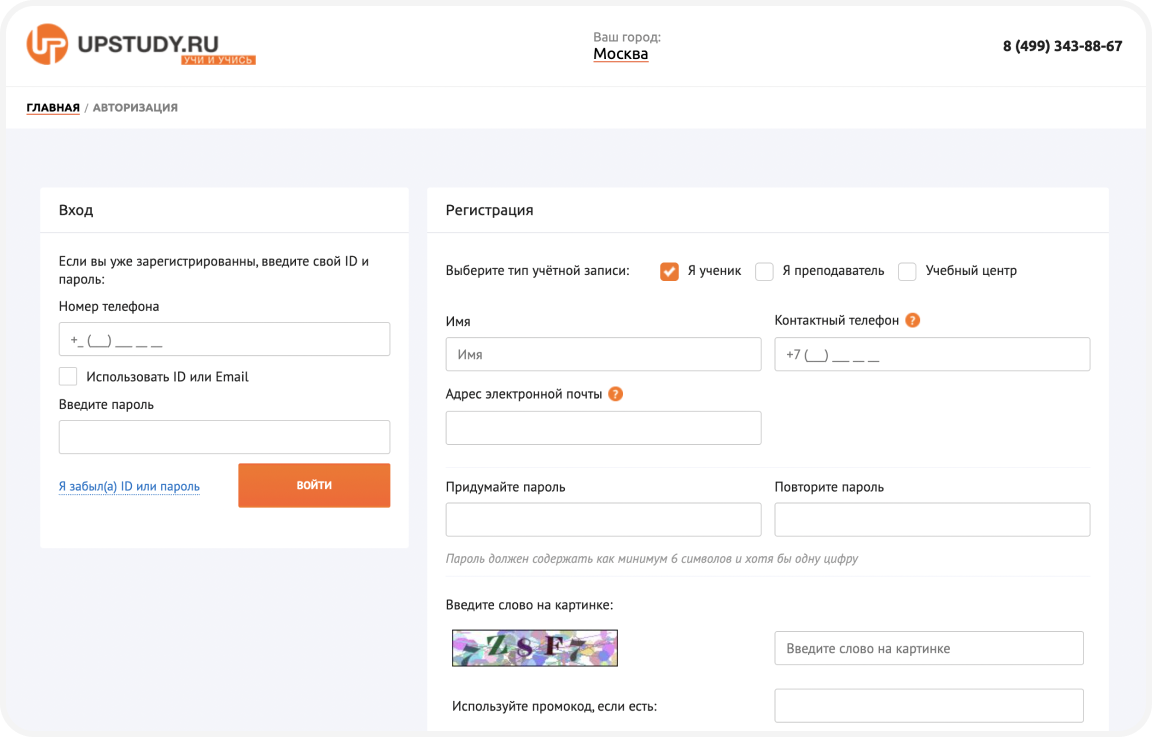
Task: Open the Я забыл(а) ID или пароль link
Action: coord(129,487)
